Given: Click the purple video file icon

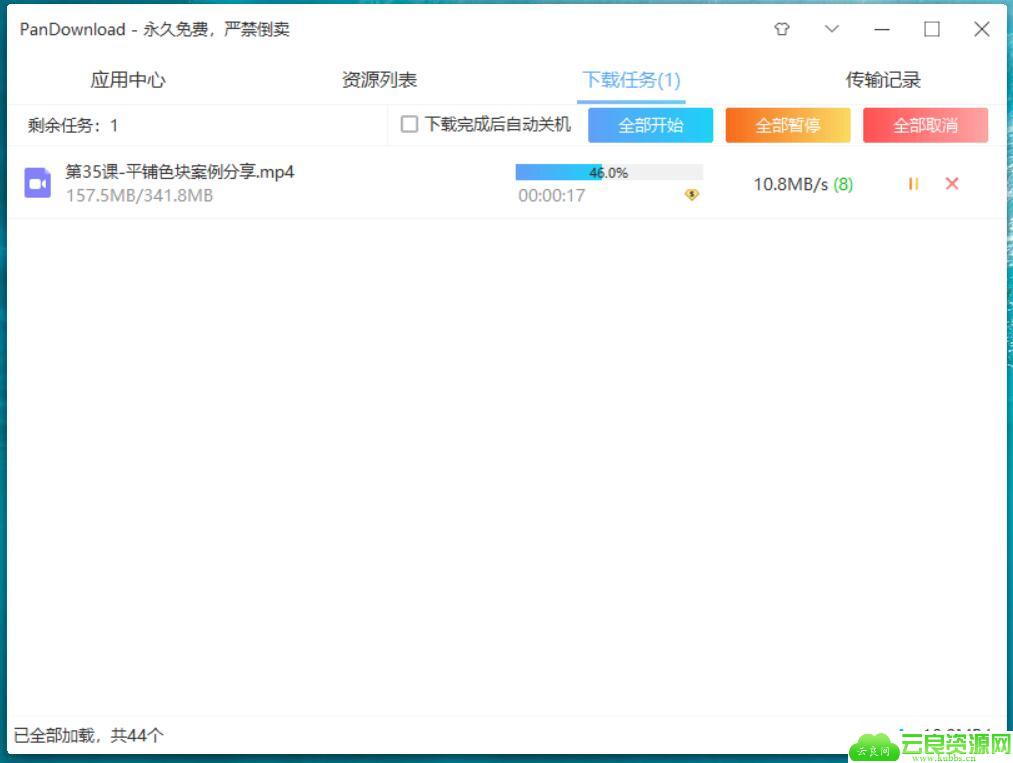Looking at the screenshot, I should pos(37,183).
